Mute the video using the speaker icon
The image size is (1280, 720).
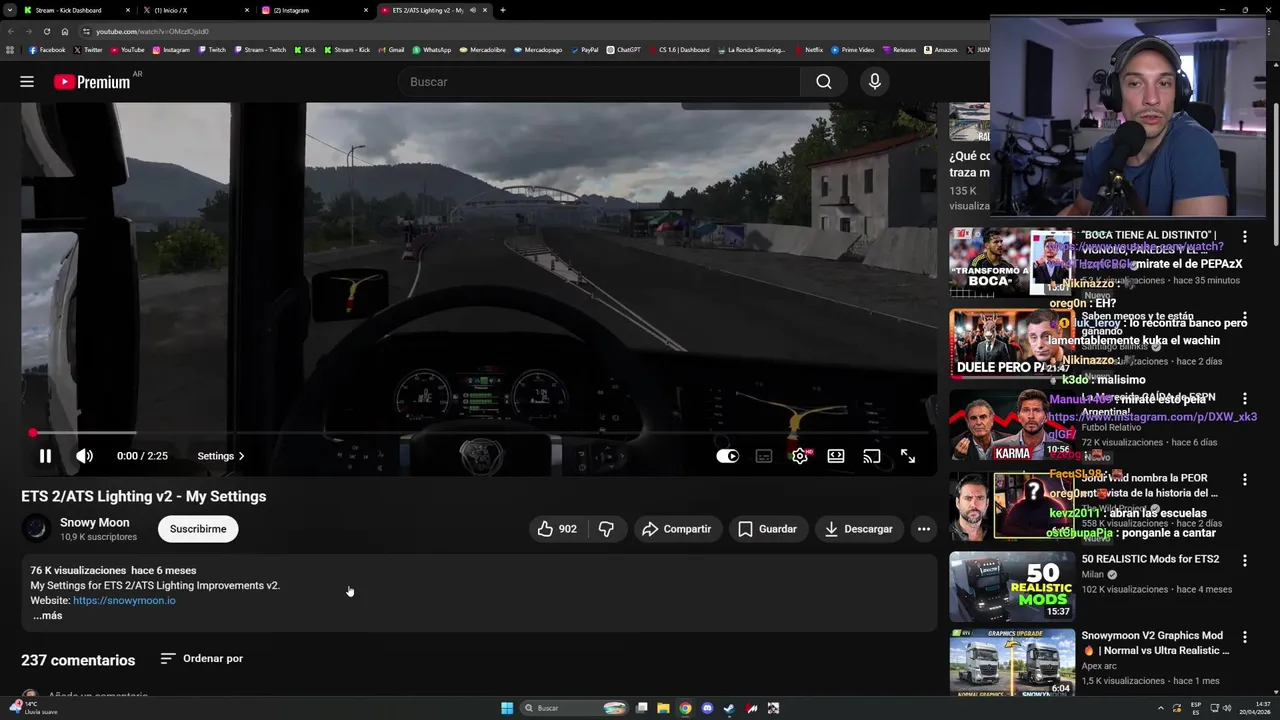tap(85, 456)
